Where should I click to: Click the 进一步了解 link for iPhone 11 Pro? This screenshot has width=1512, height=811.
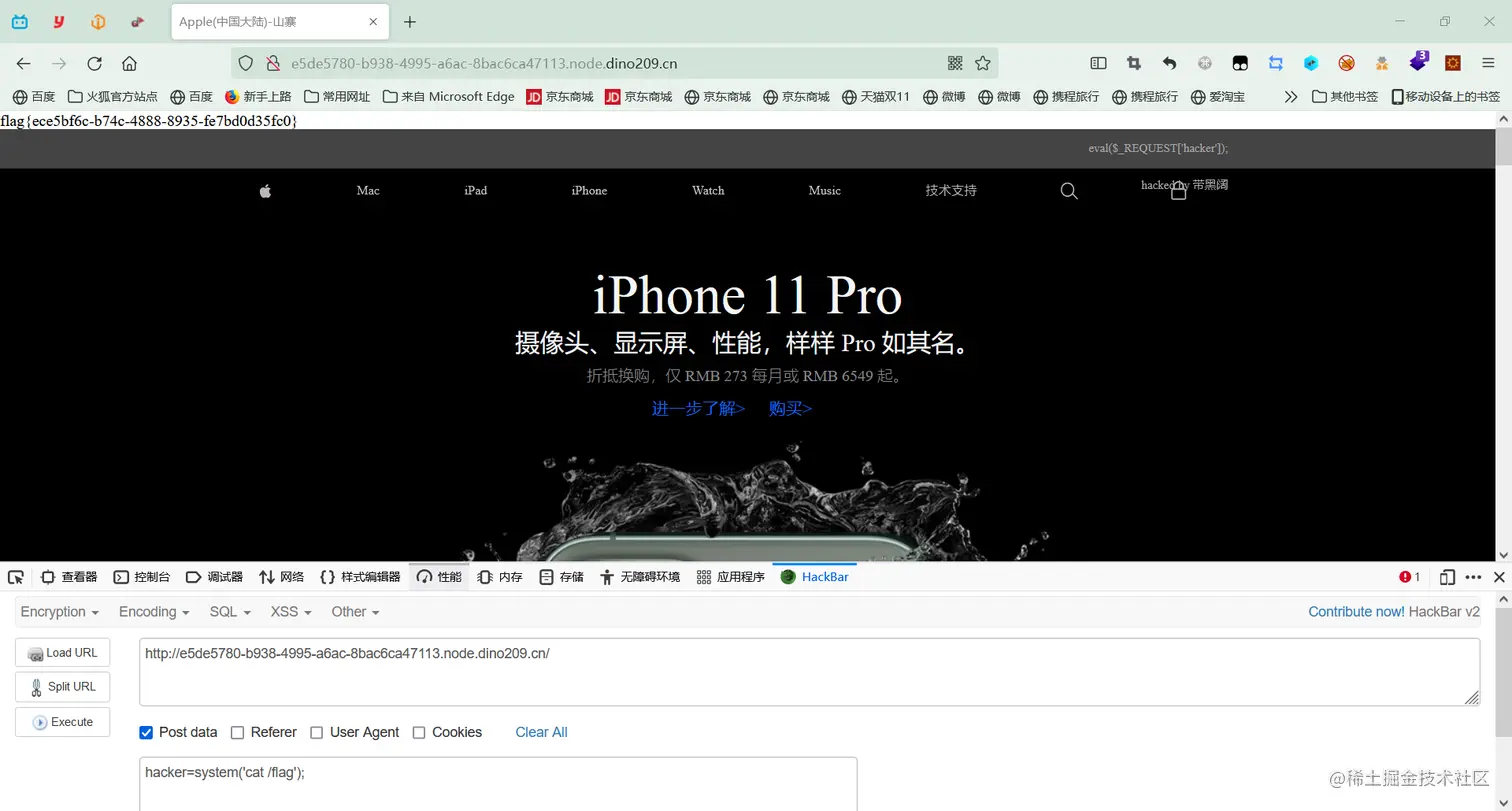point(697,408)
